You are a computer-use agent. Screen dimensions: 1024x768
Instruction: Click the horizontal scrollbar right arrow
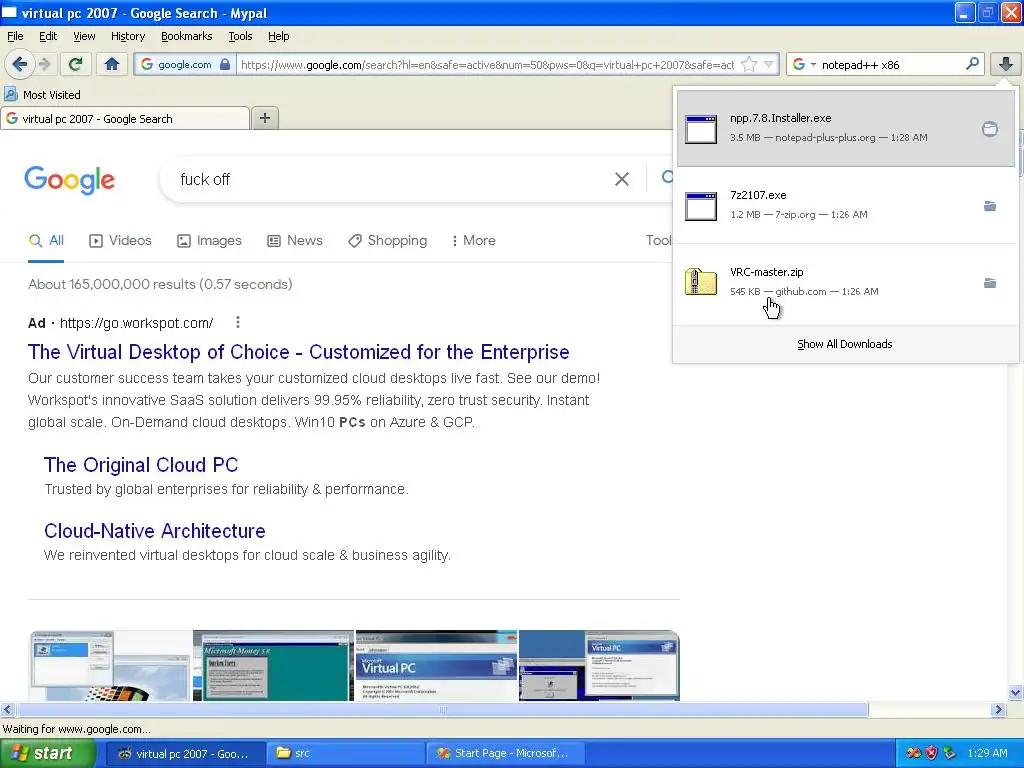[998, 709]
